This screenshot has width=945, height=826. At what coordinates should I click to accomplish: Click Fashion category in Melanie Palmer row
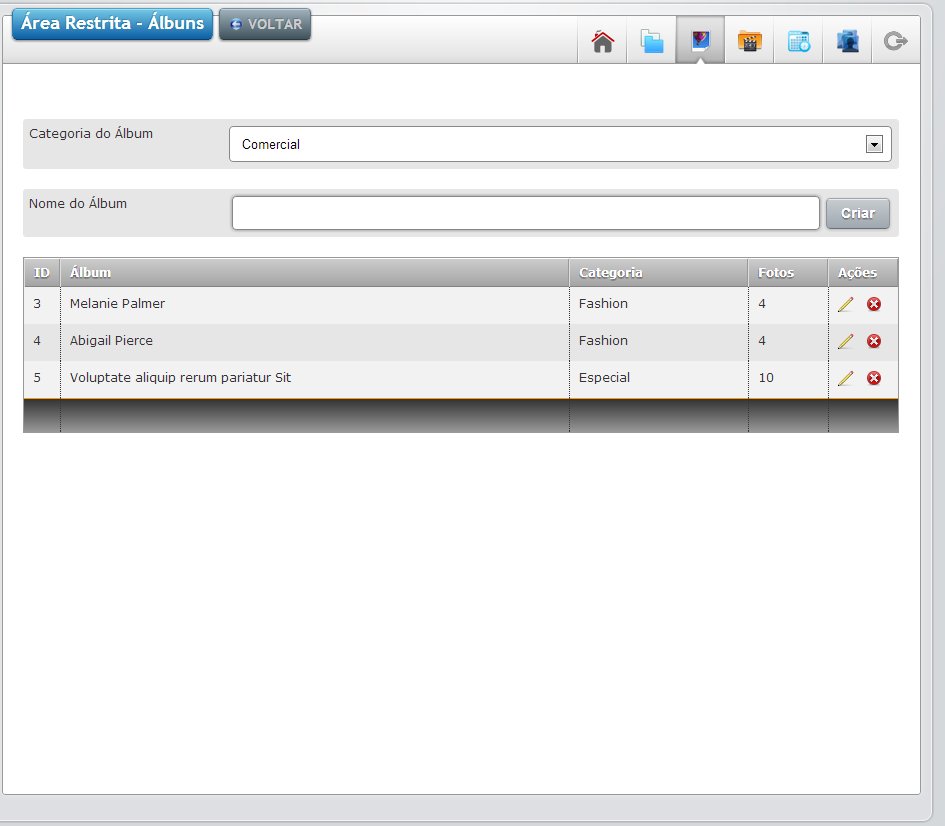click(x=603, y=304)
